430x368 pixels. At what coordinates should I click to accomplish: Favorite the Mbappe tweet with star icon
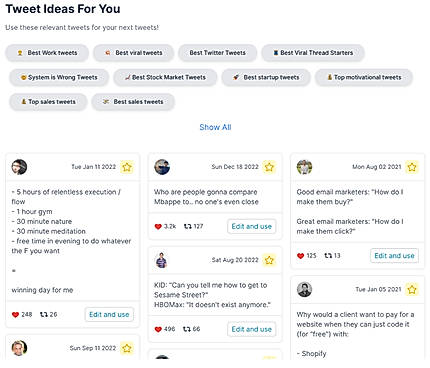point(269,167)
